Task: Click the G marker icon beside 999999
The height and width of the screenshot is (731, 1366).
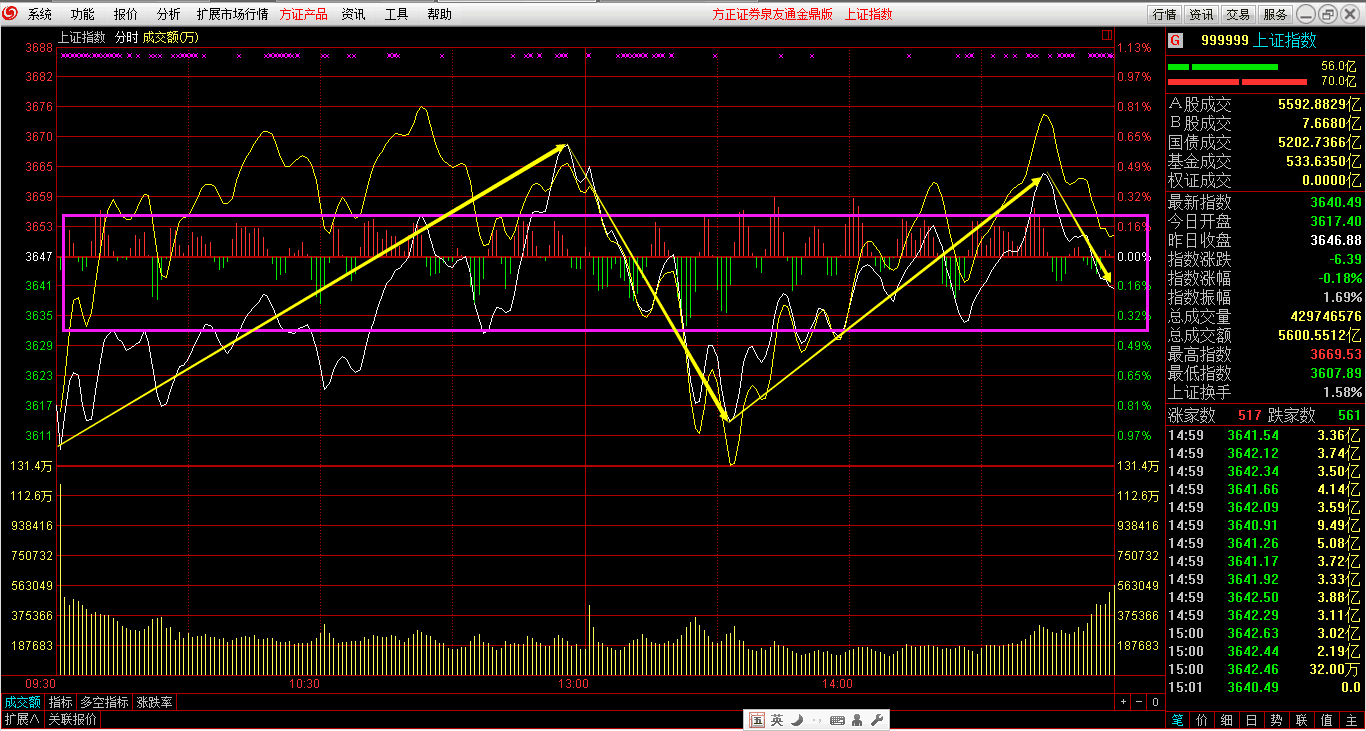Action: [x=1175, y=41]
